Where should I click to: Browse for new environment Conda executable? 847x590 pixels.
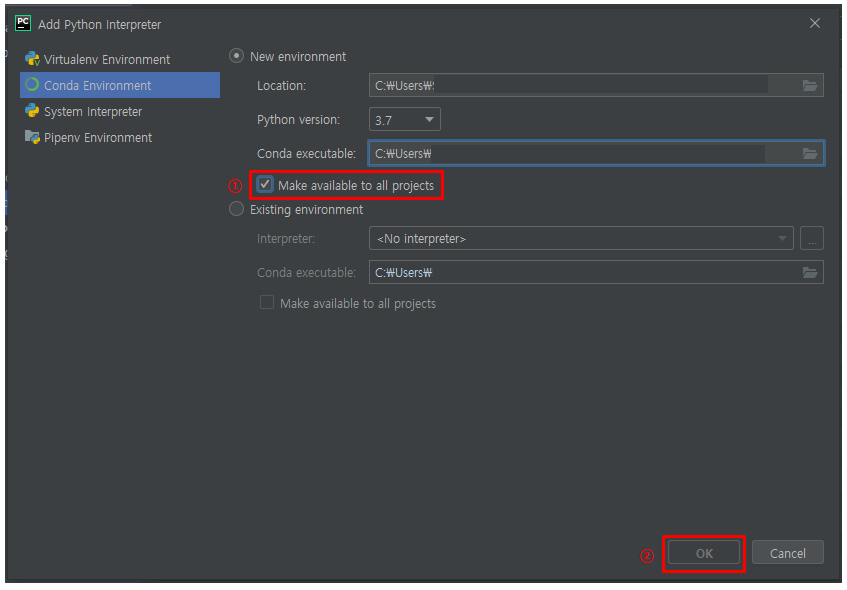(809, 153)
